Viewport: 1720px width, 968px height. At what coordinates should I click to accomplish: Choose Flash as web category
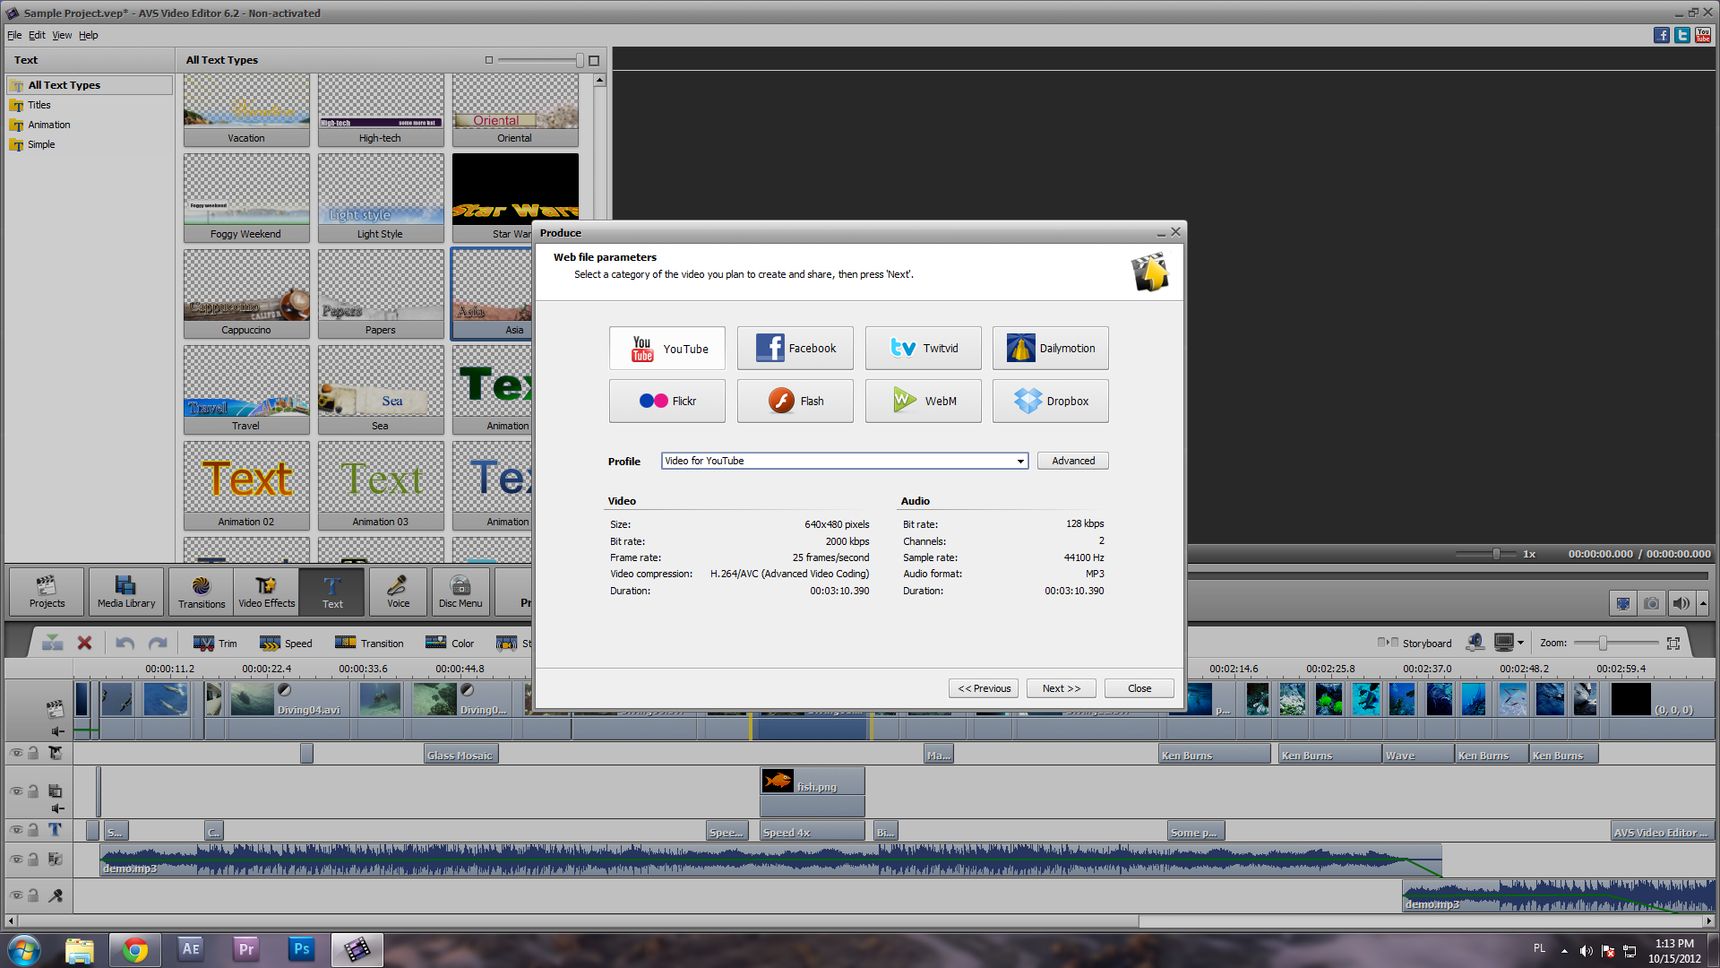click(795, 401)
